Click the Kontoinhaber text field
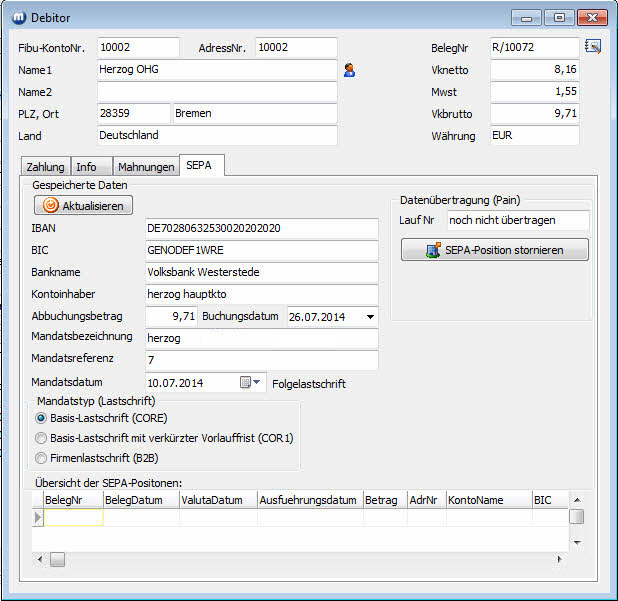The height and width of the screenshot is (601, 618). click(x=260, y=294)
